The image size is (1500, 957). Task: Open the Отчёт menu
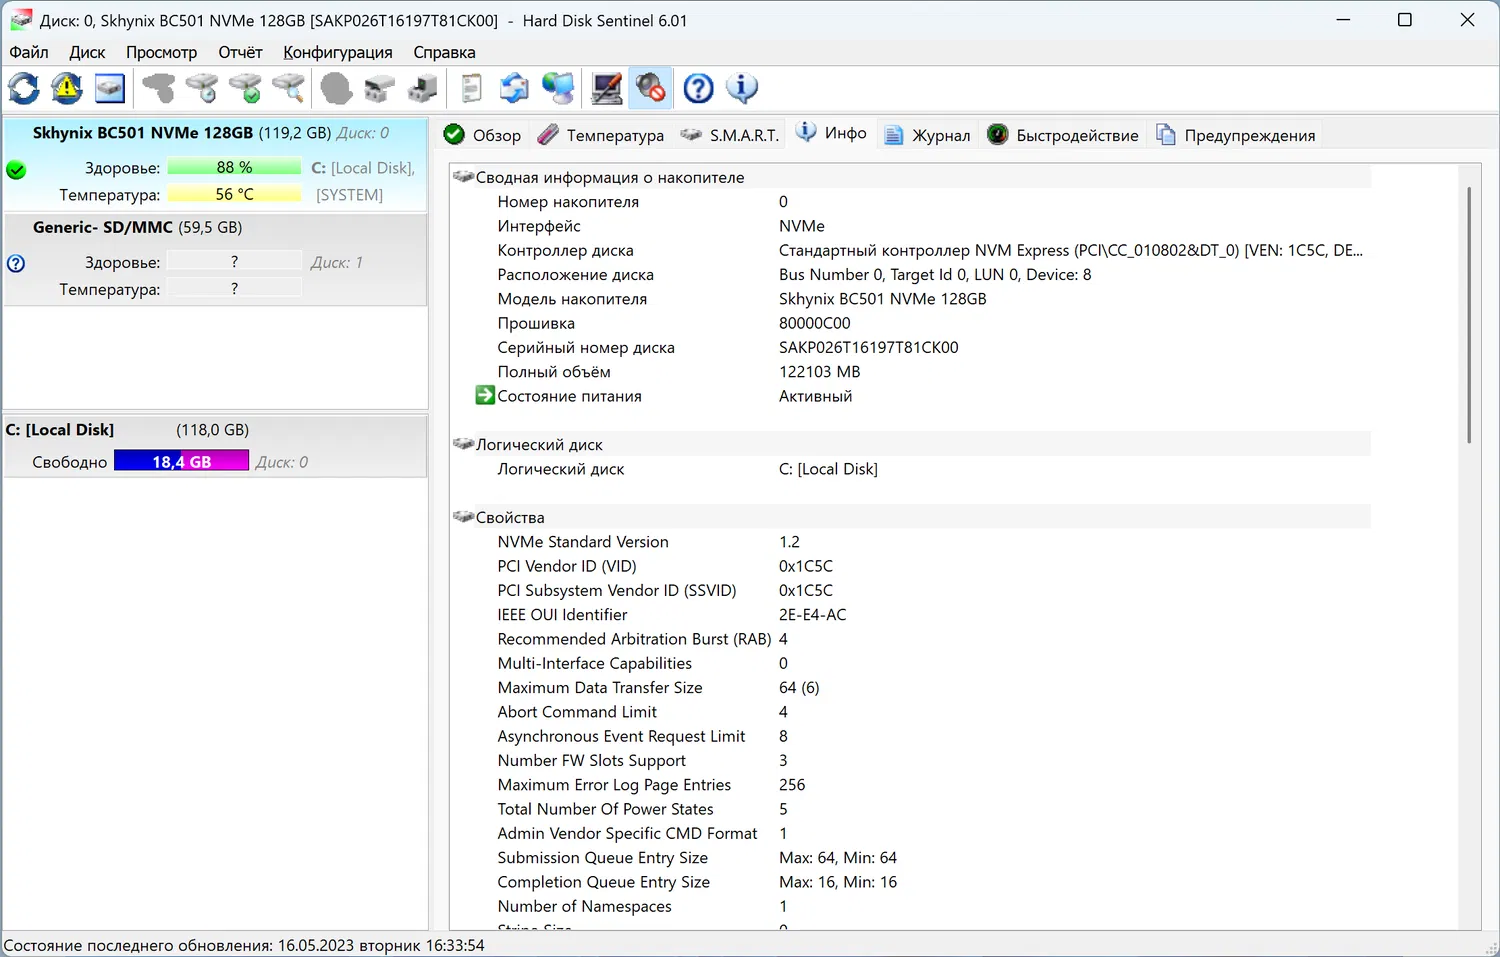click(240, 52)
